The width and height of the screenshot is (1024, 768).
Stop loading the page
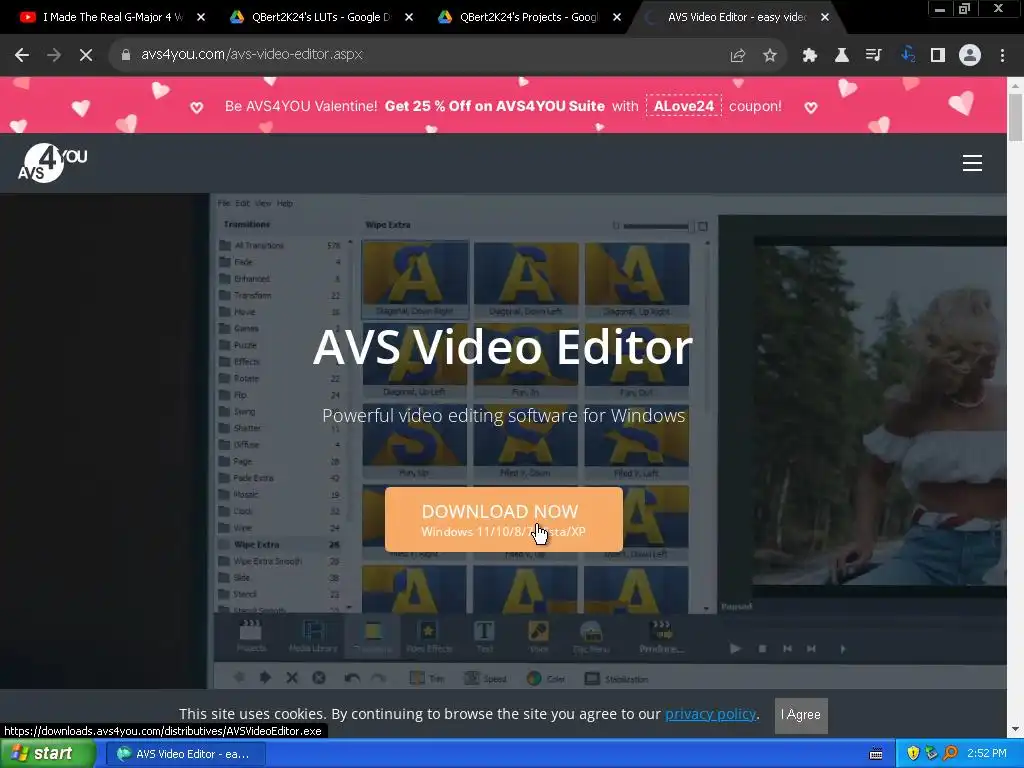(86, 55)
